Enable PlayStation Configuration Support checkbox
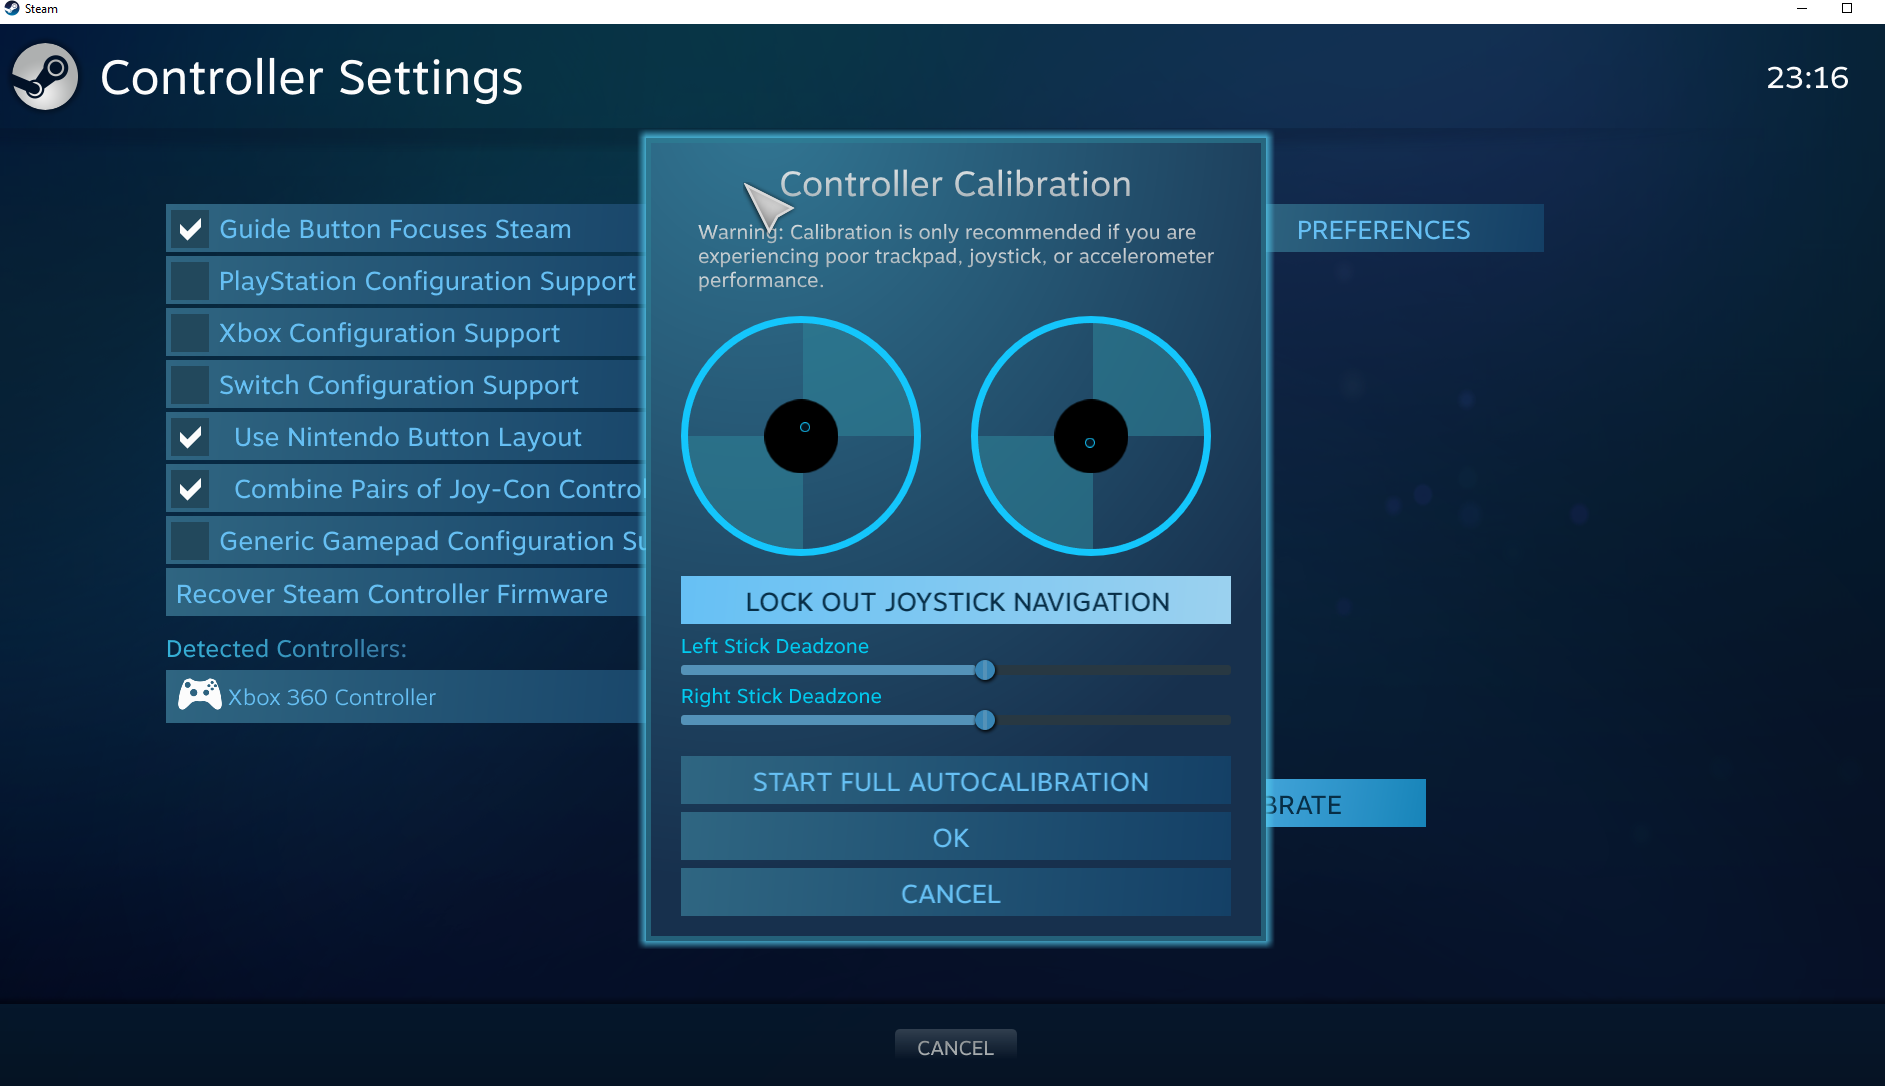This screenshot has height=1086, width=1885. [x=190, y=281]
